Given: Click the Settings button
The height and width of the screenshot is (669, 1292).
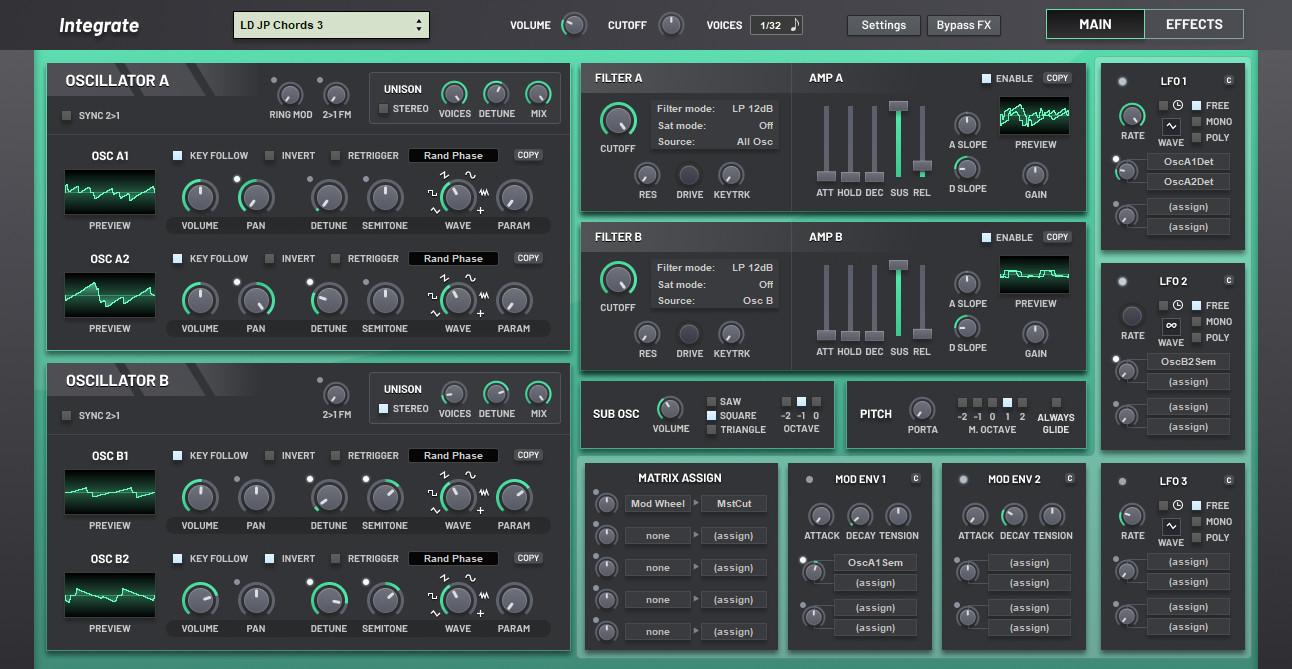Looking at the screenshot, I should (x=883, y=25).
